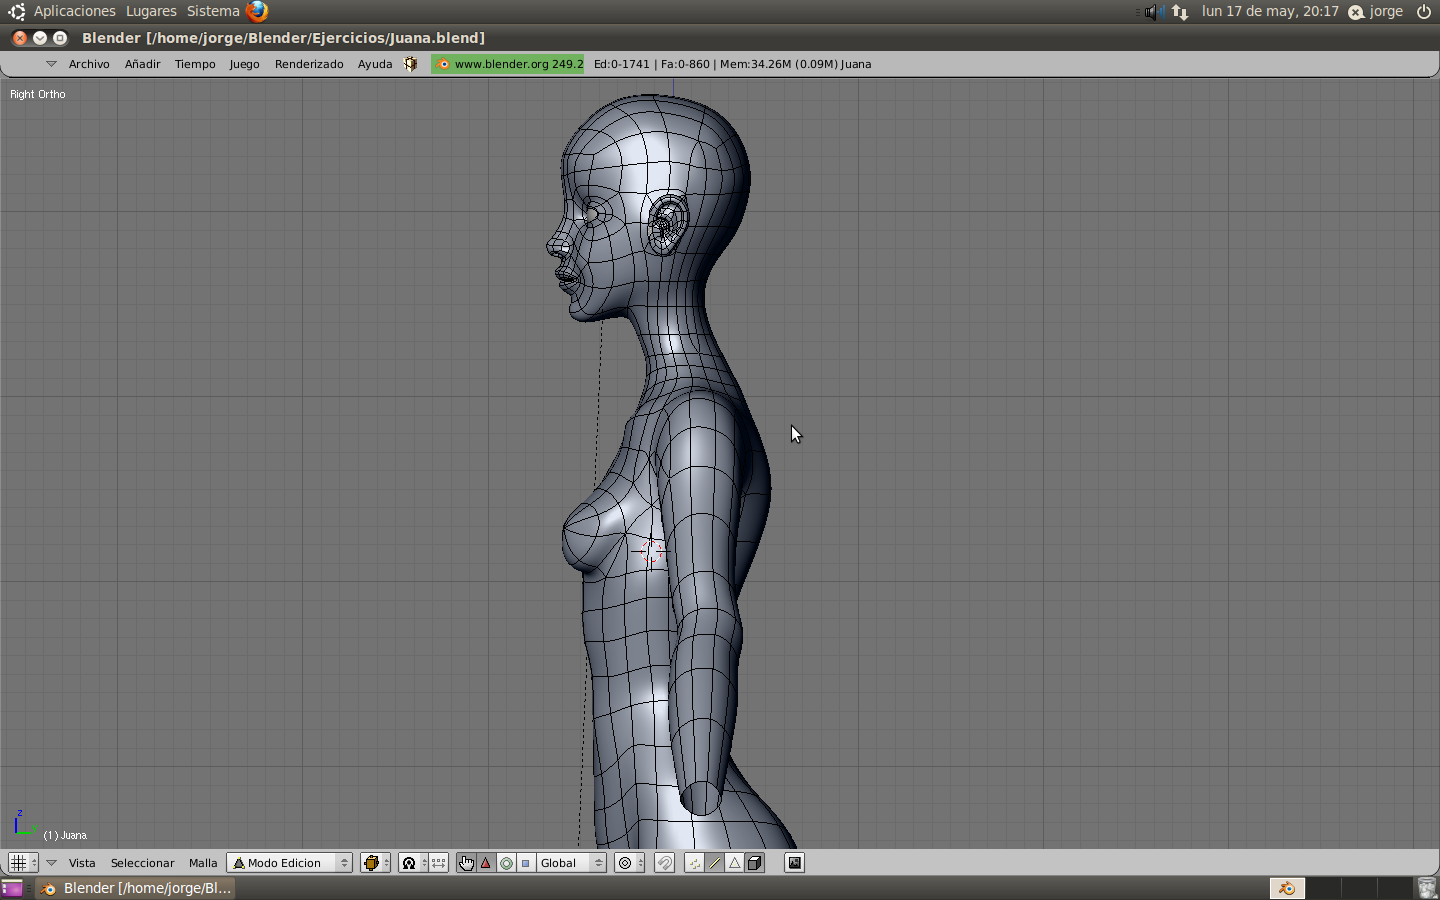Click the www.blender.org 249.2 link
This screenshot has height=900, width=1440.
click(508, 64)
